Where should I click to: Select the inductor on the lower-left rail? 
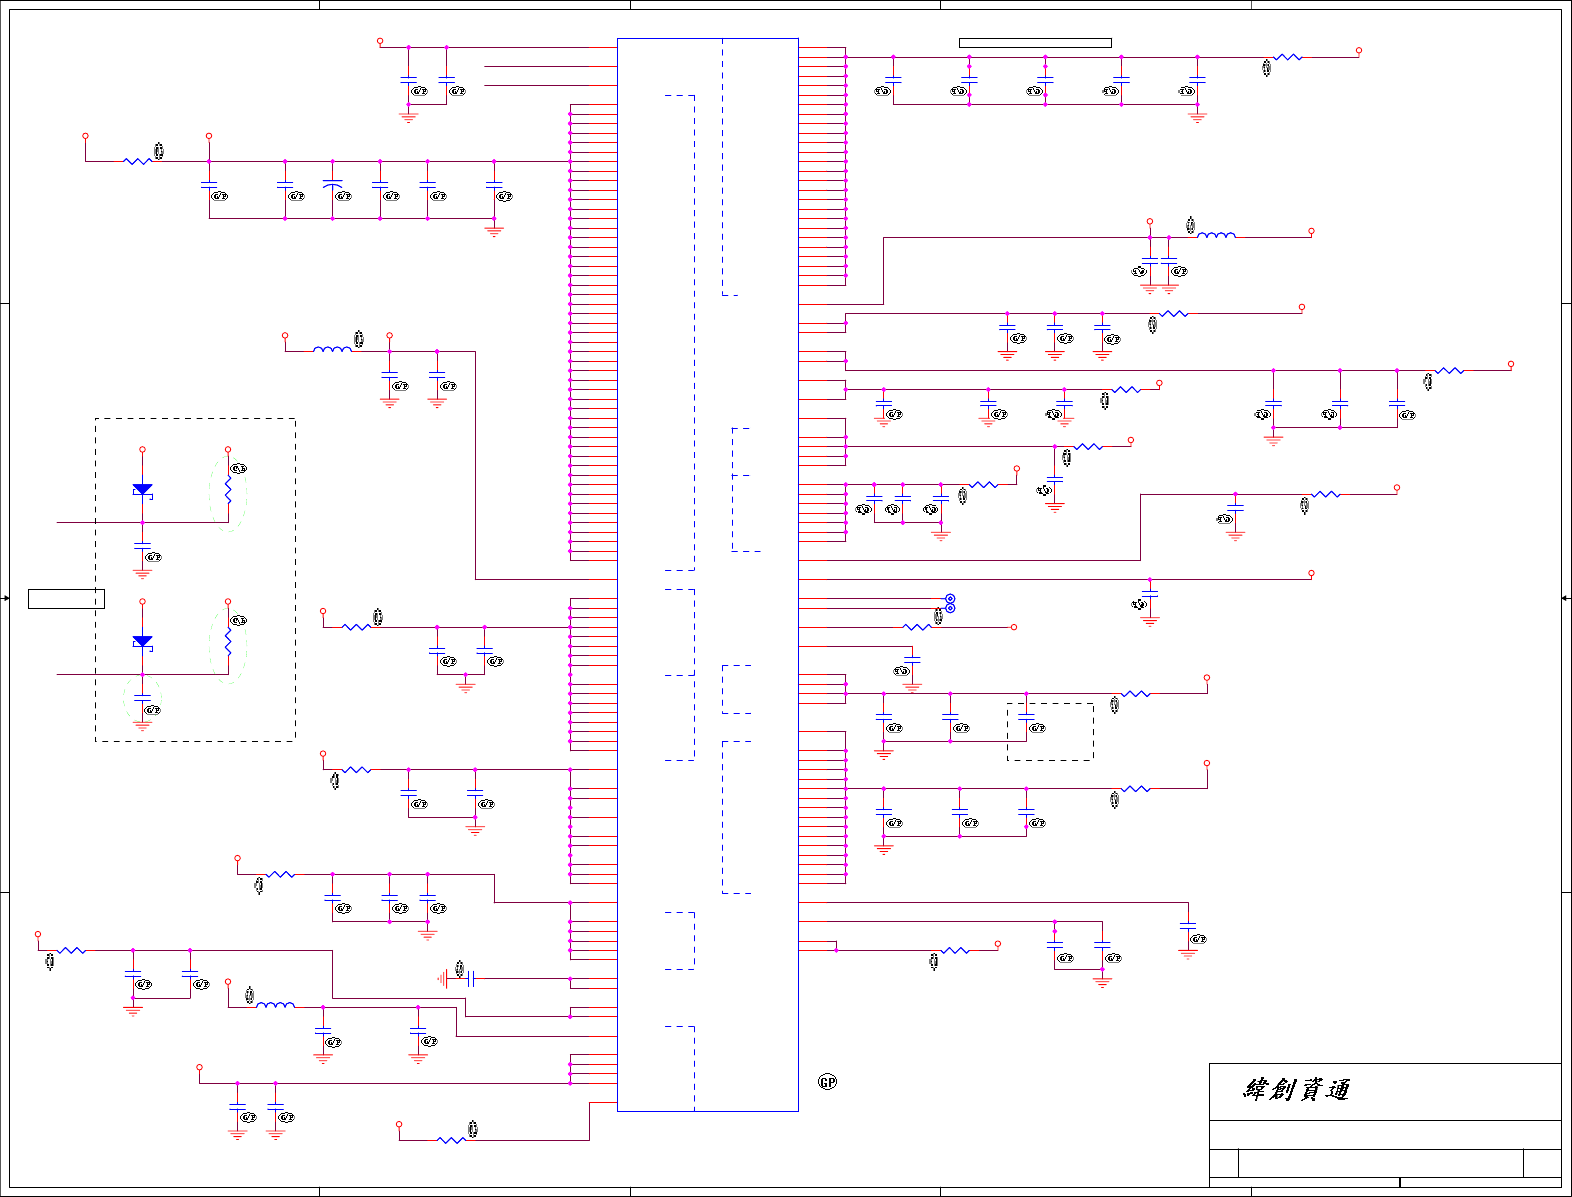[x=275, y=1005]
